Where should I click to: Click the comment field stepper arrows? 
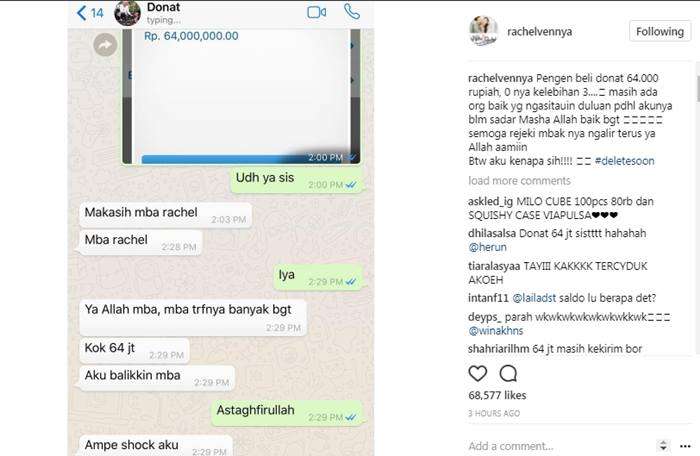(x=663, y=445)
